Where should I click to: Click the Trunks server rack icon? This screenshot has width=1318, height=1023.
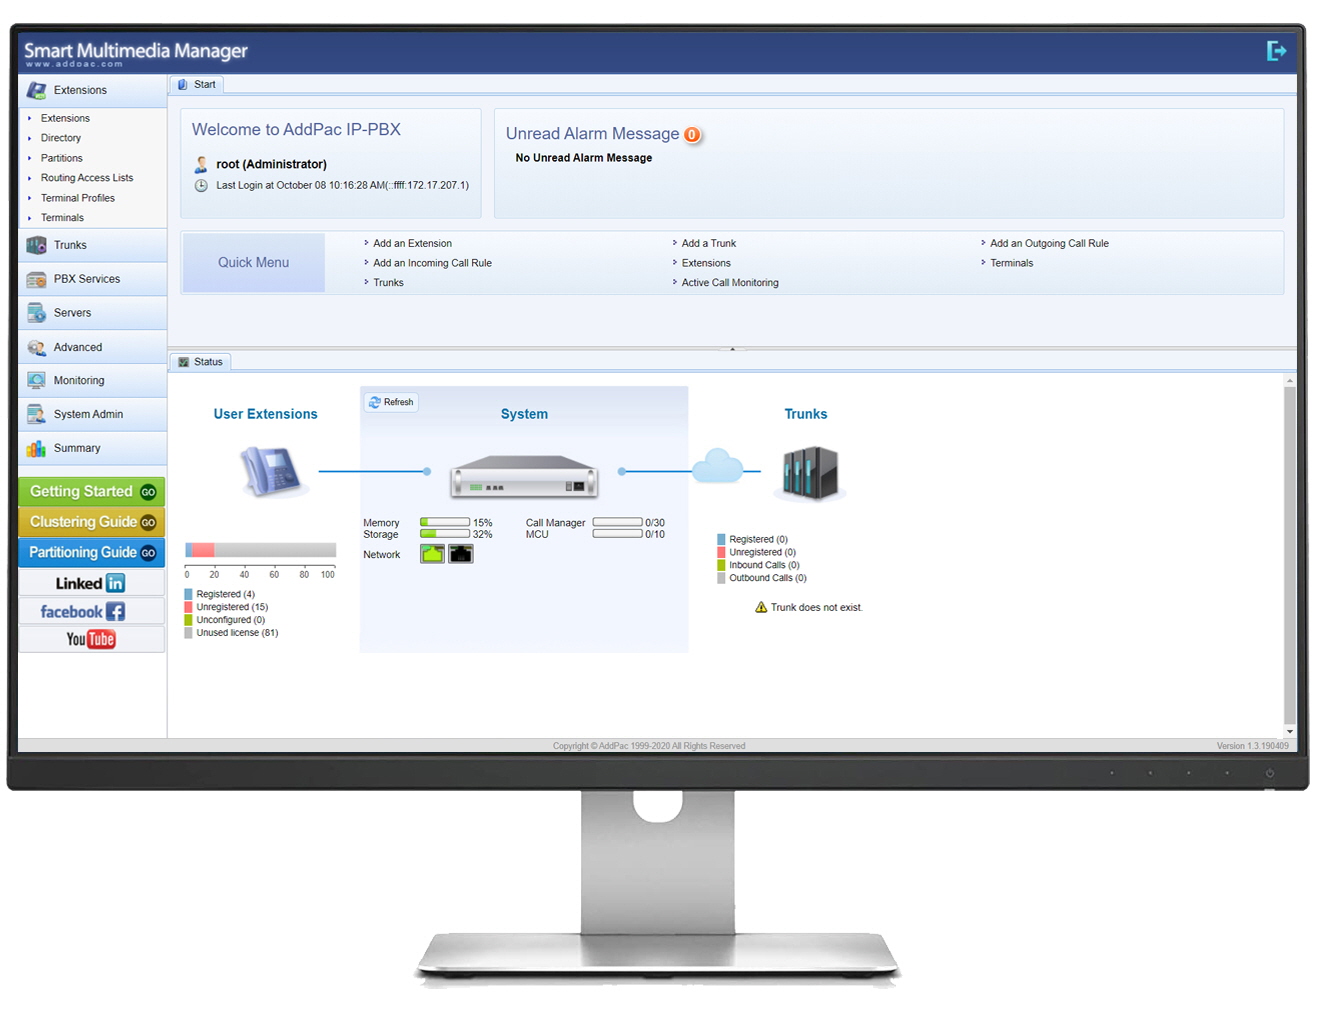pyautogui.click(x=809, y=473)
